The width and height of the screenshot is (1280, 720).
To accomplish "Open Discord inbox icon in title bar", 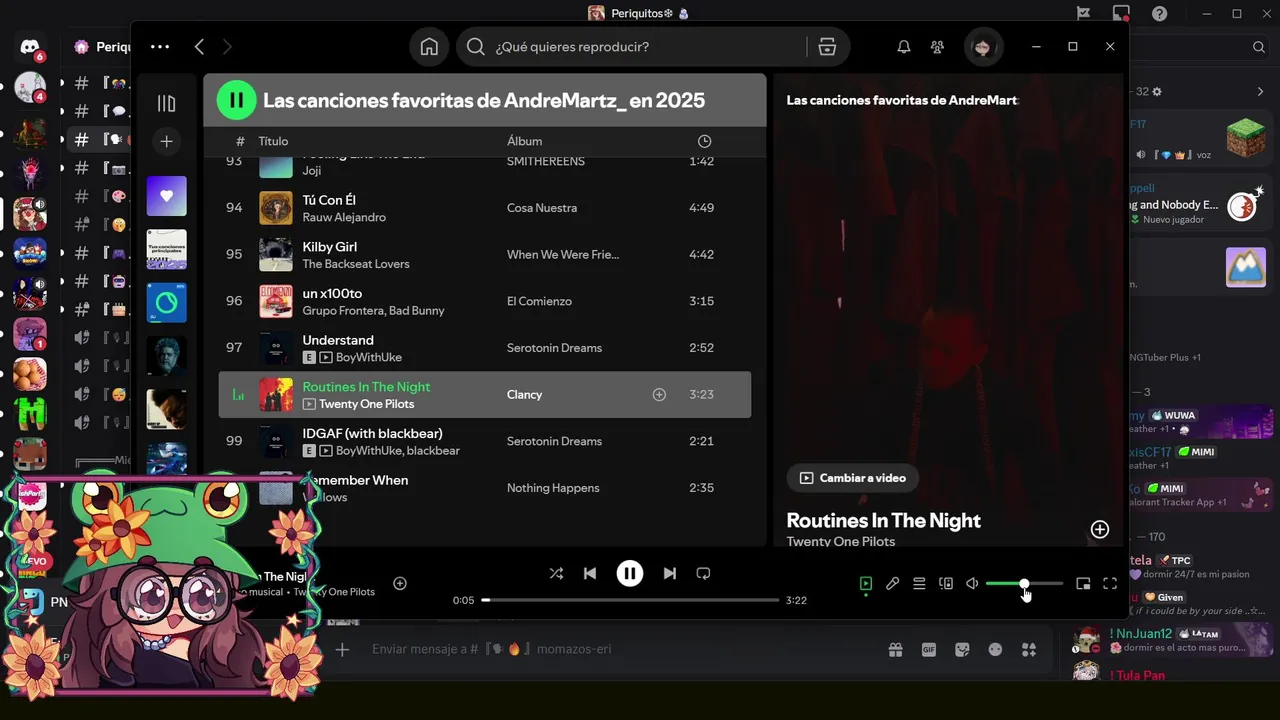I will point(1121,14).
